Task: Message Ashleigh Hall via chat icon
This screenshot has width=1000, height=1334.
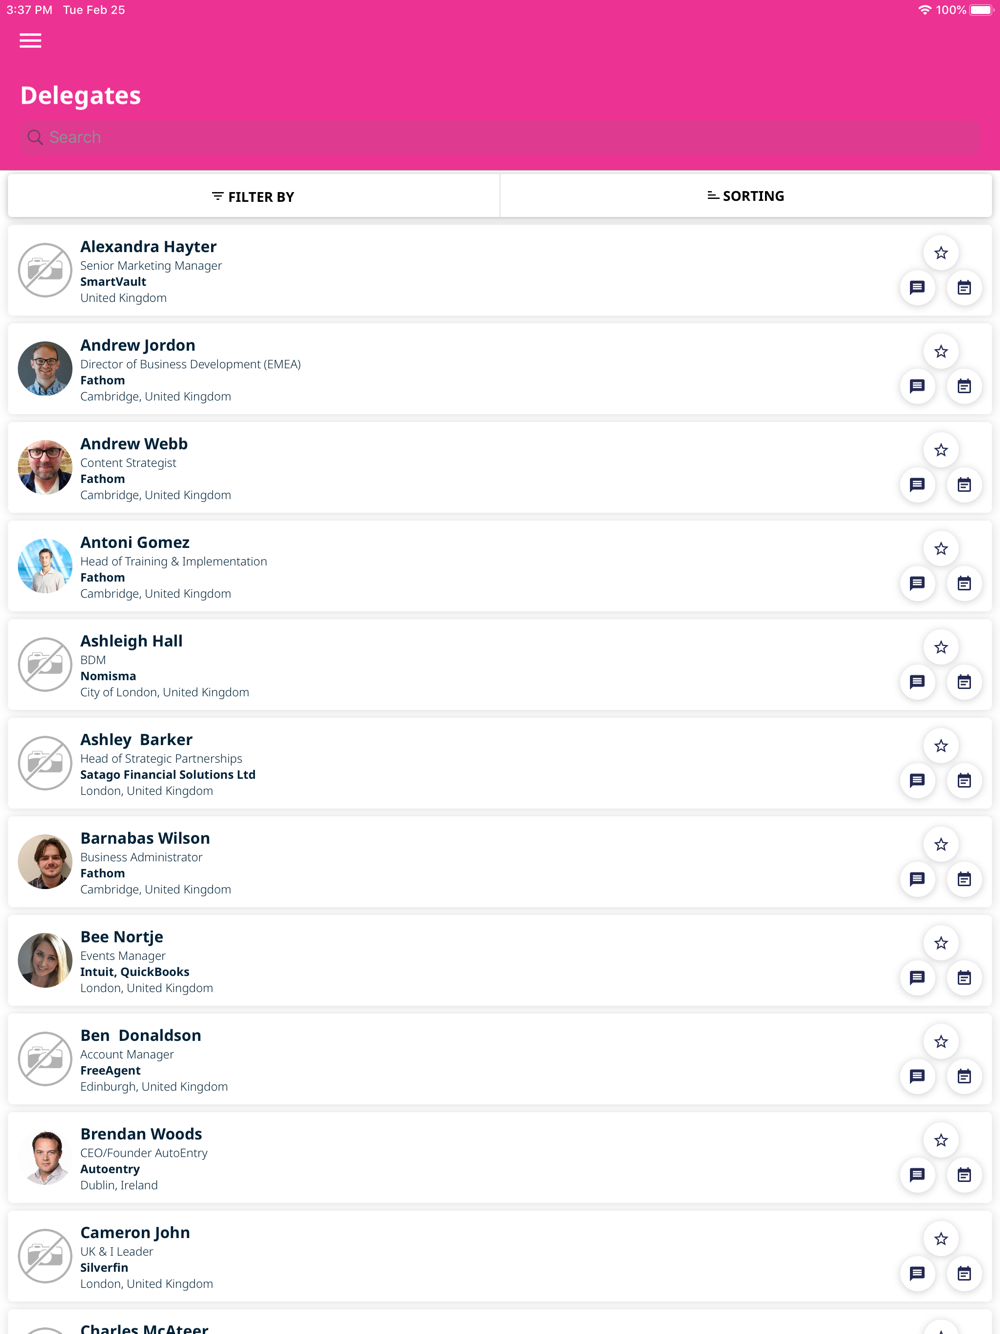Action: point(917,682)
